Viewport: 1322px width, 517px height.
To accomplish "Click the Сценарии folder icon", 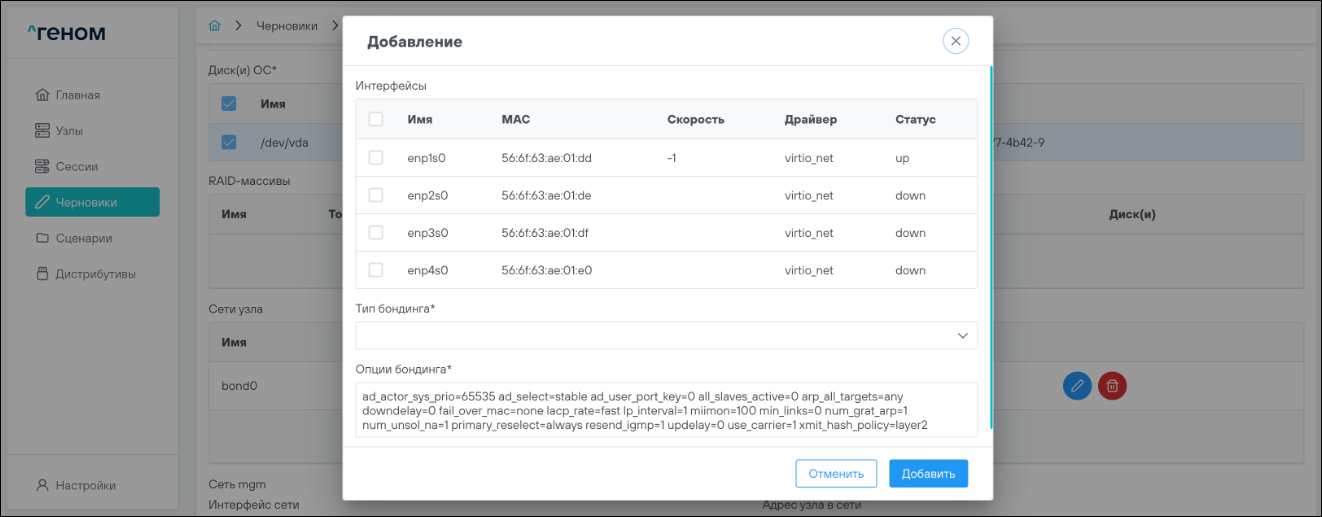I will [x=42, y=238].
